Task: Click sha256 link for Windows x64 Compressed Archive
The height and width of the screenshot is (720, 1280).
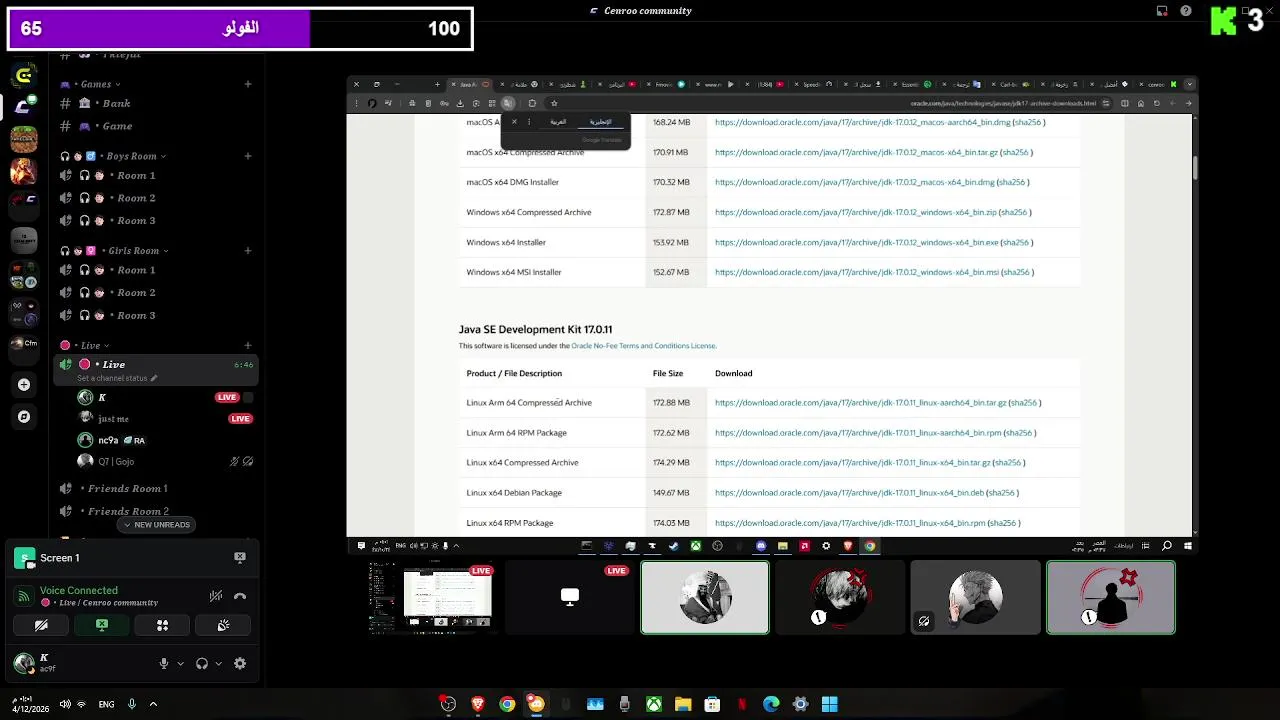Action: 1014,212
